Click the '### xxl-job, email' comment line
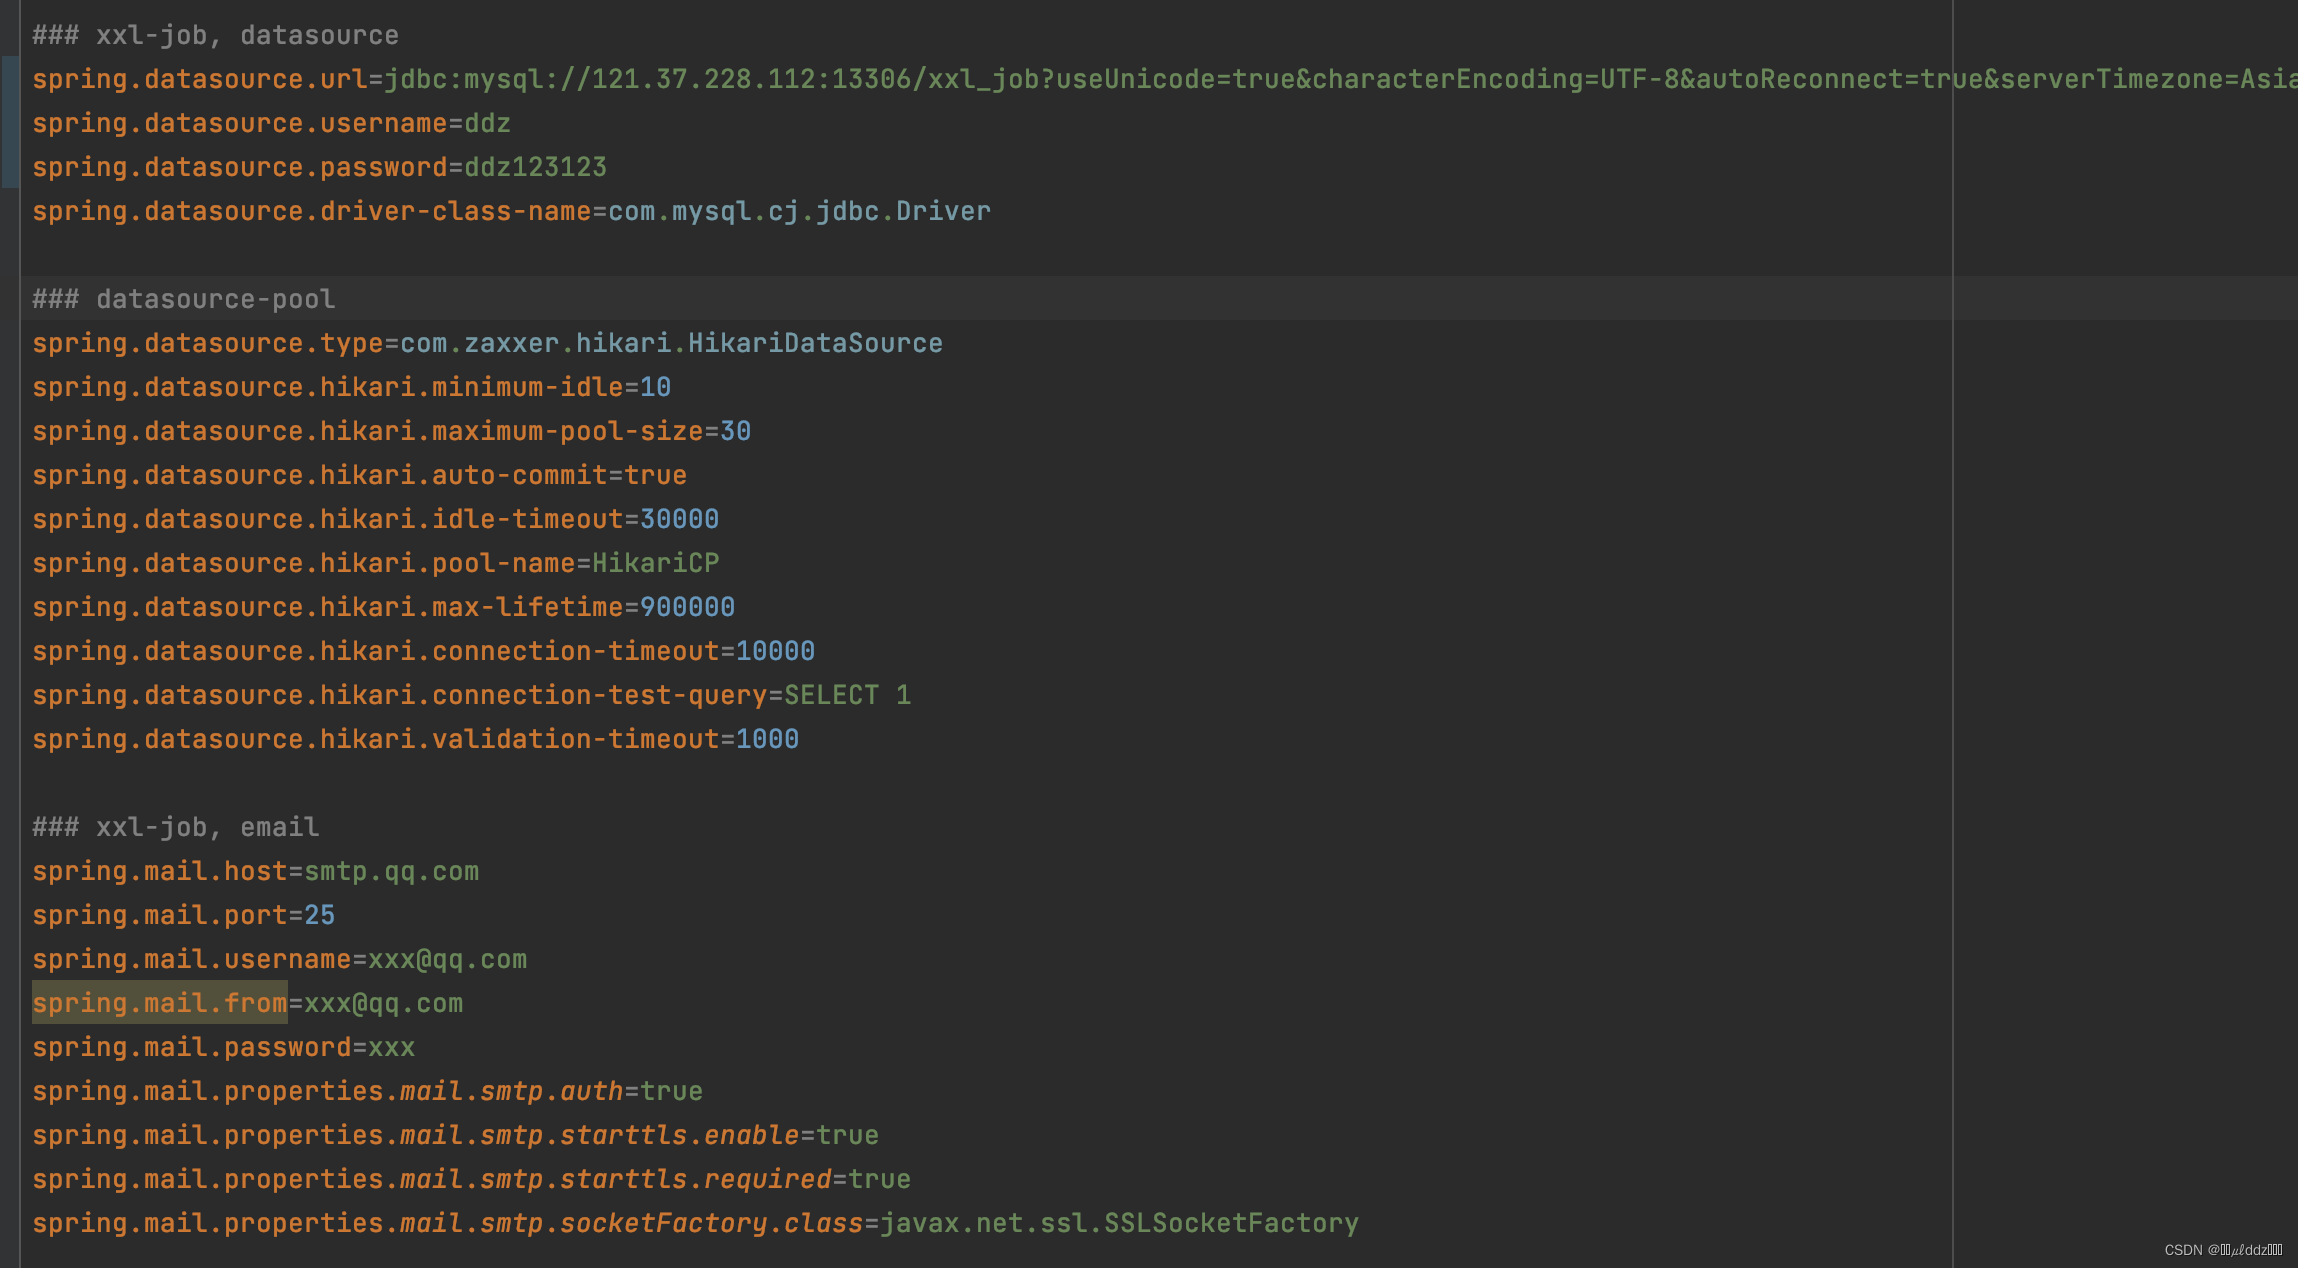Image resolution: width=2298 pixels, height=1268 pixels. pos(175,828)
